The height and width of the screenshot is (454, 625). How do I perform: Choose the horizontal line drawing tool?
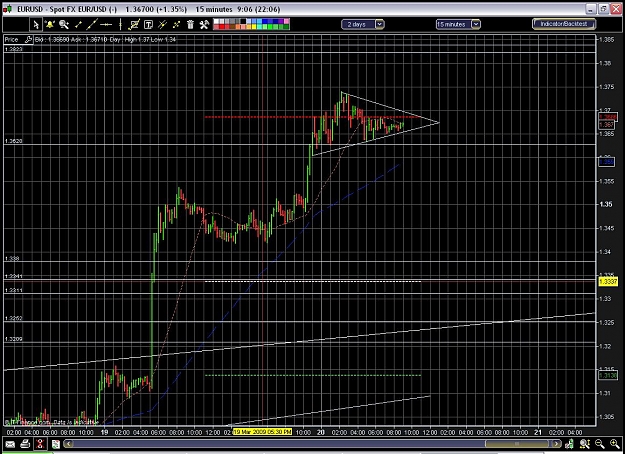106,25
